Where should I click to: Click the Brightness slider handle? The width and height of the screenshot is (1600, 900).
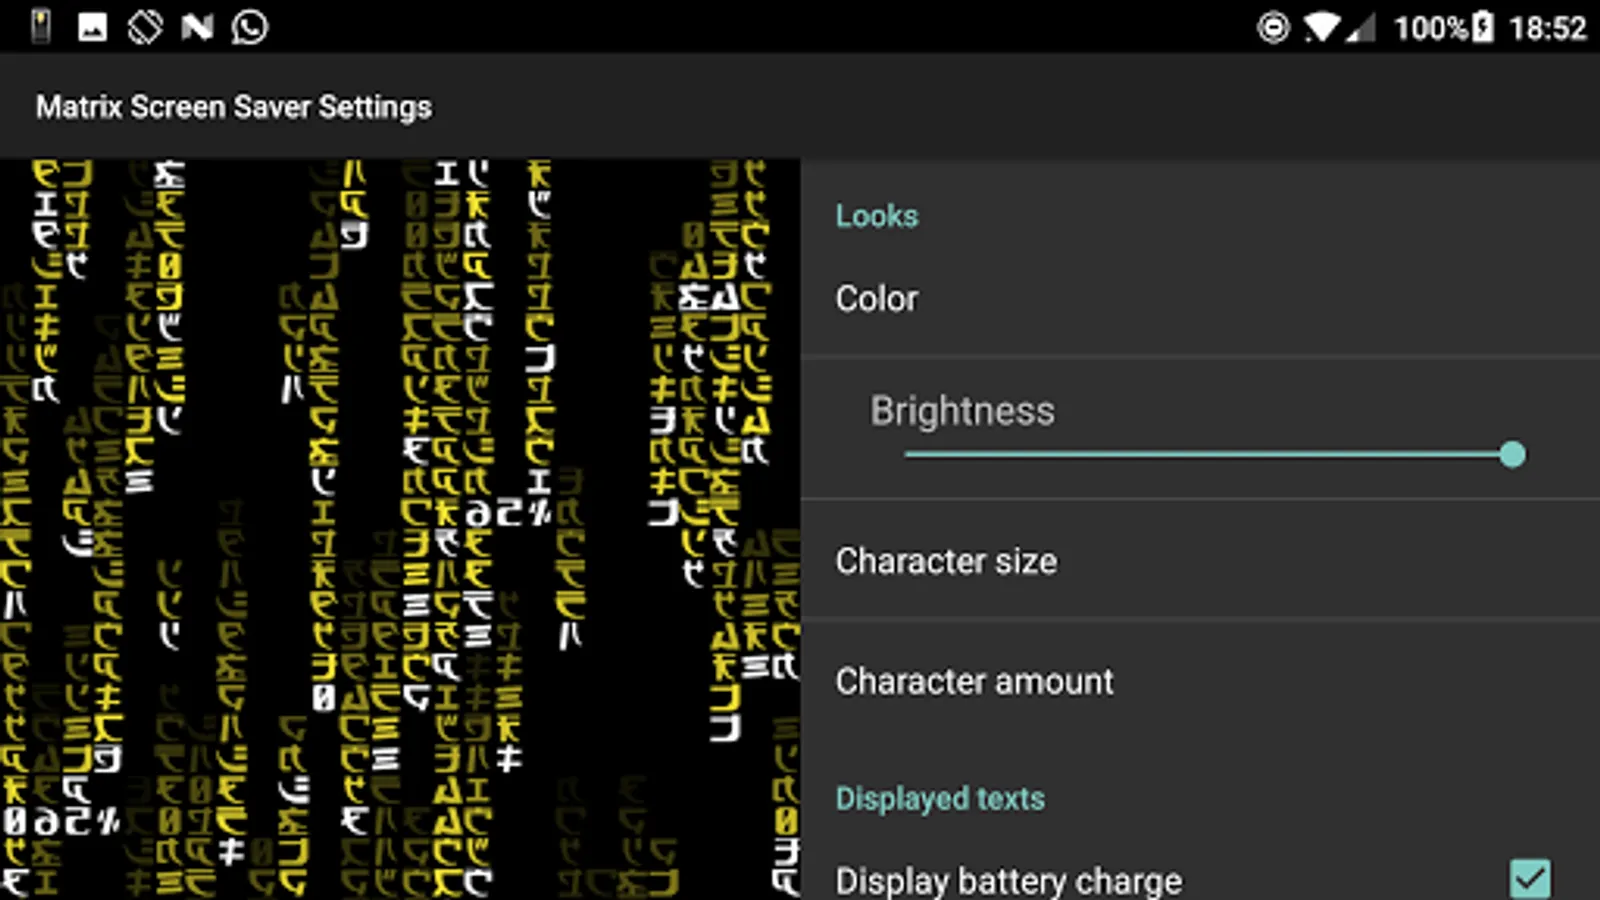click(x=1513, y=455)
